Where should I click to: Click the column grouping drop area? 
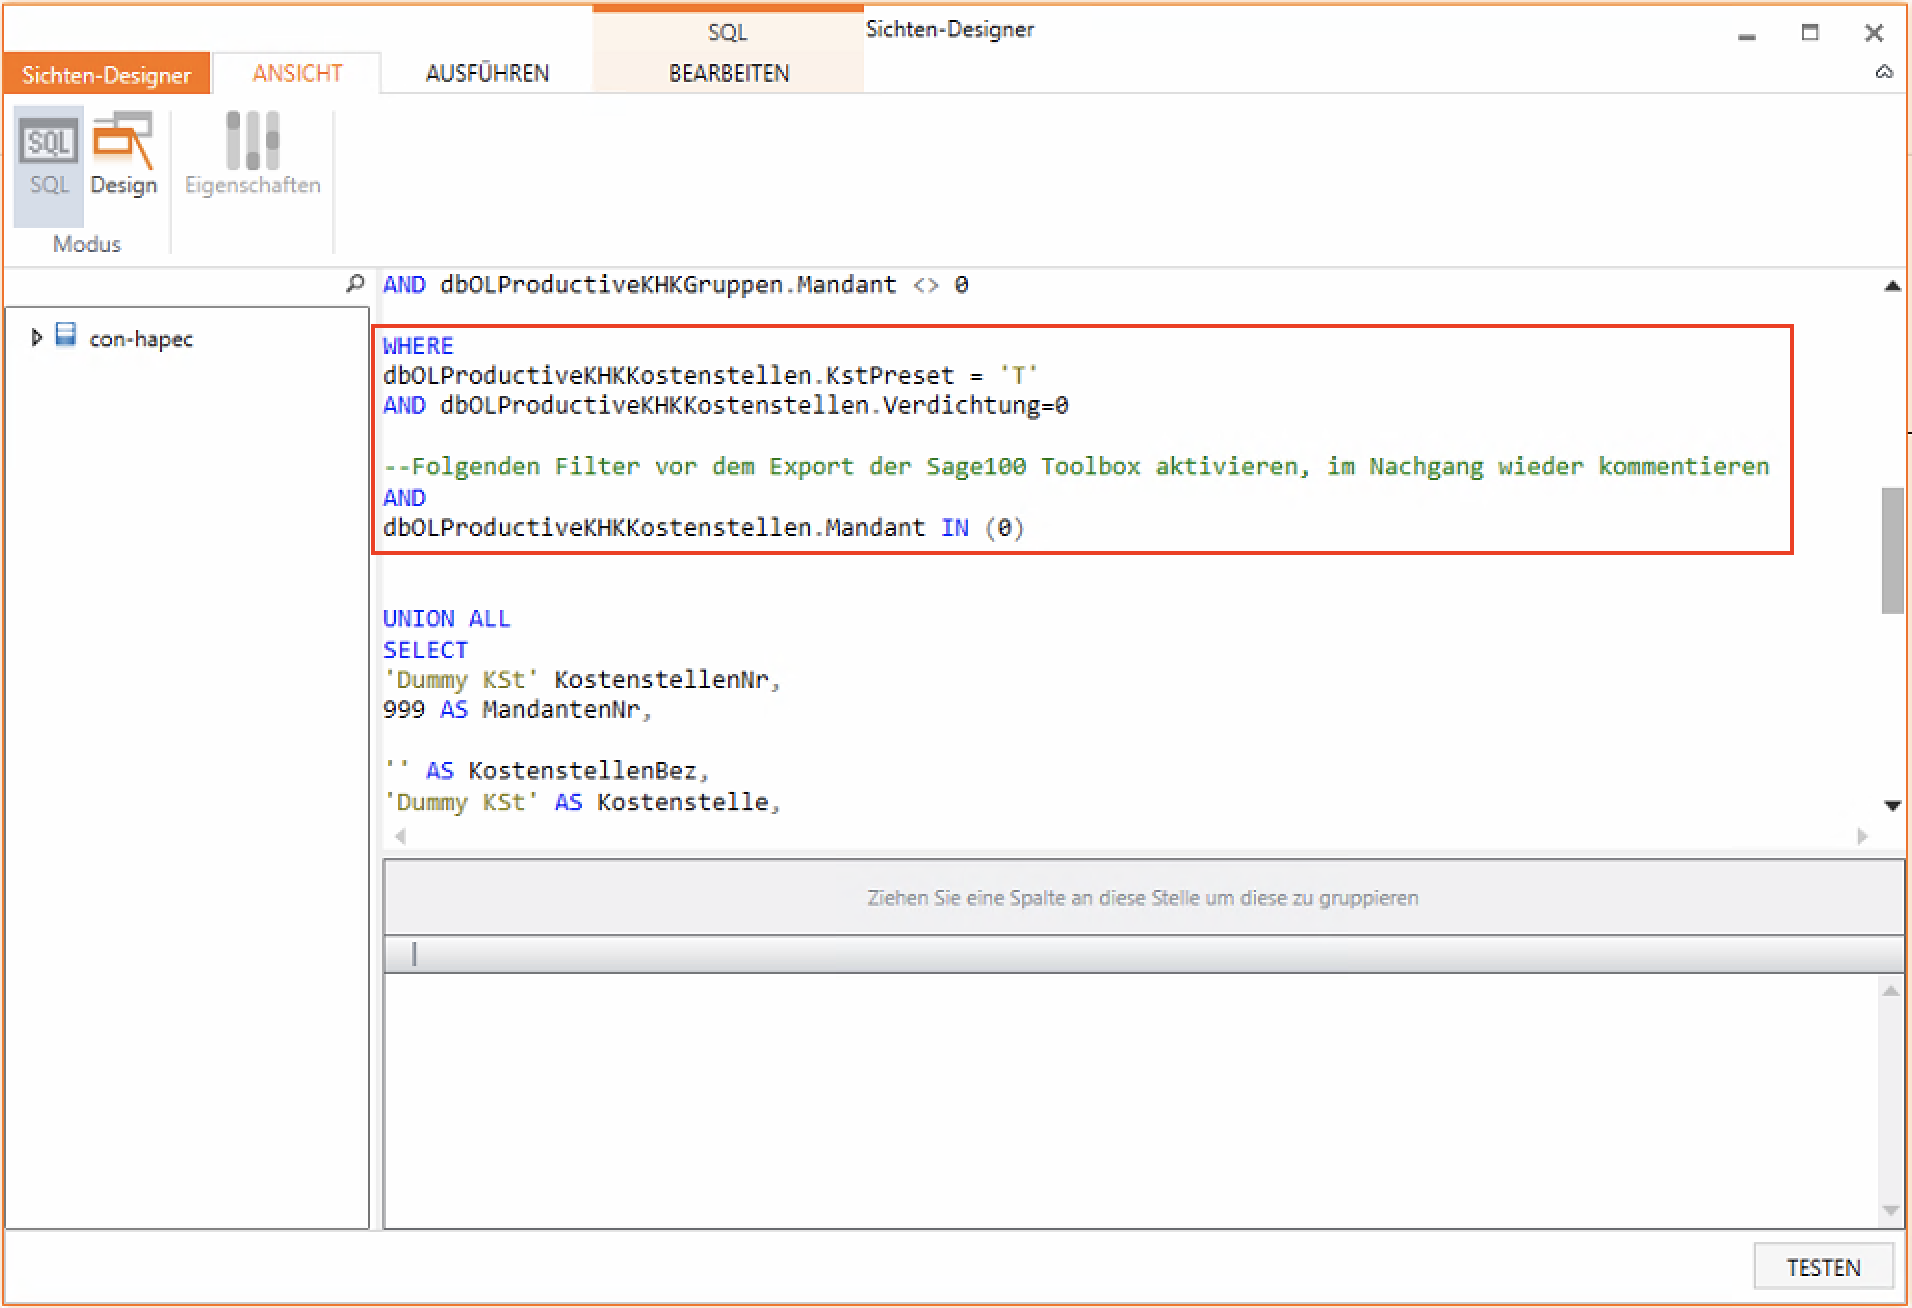pos(1142,898)
